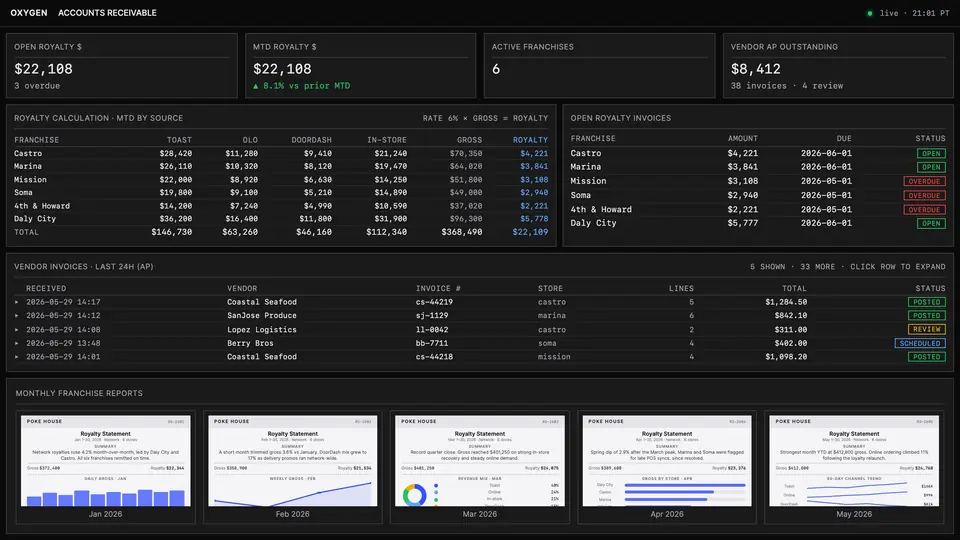Click the 21:01 PT clock
Screen dimensions: 960x540
point(931,13)
